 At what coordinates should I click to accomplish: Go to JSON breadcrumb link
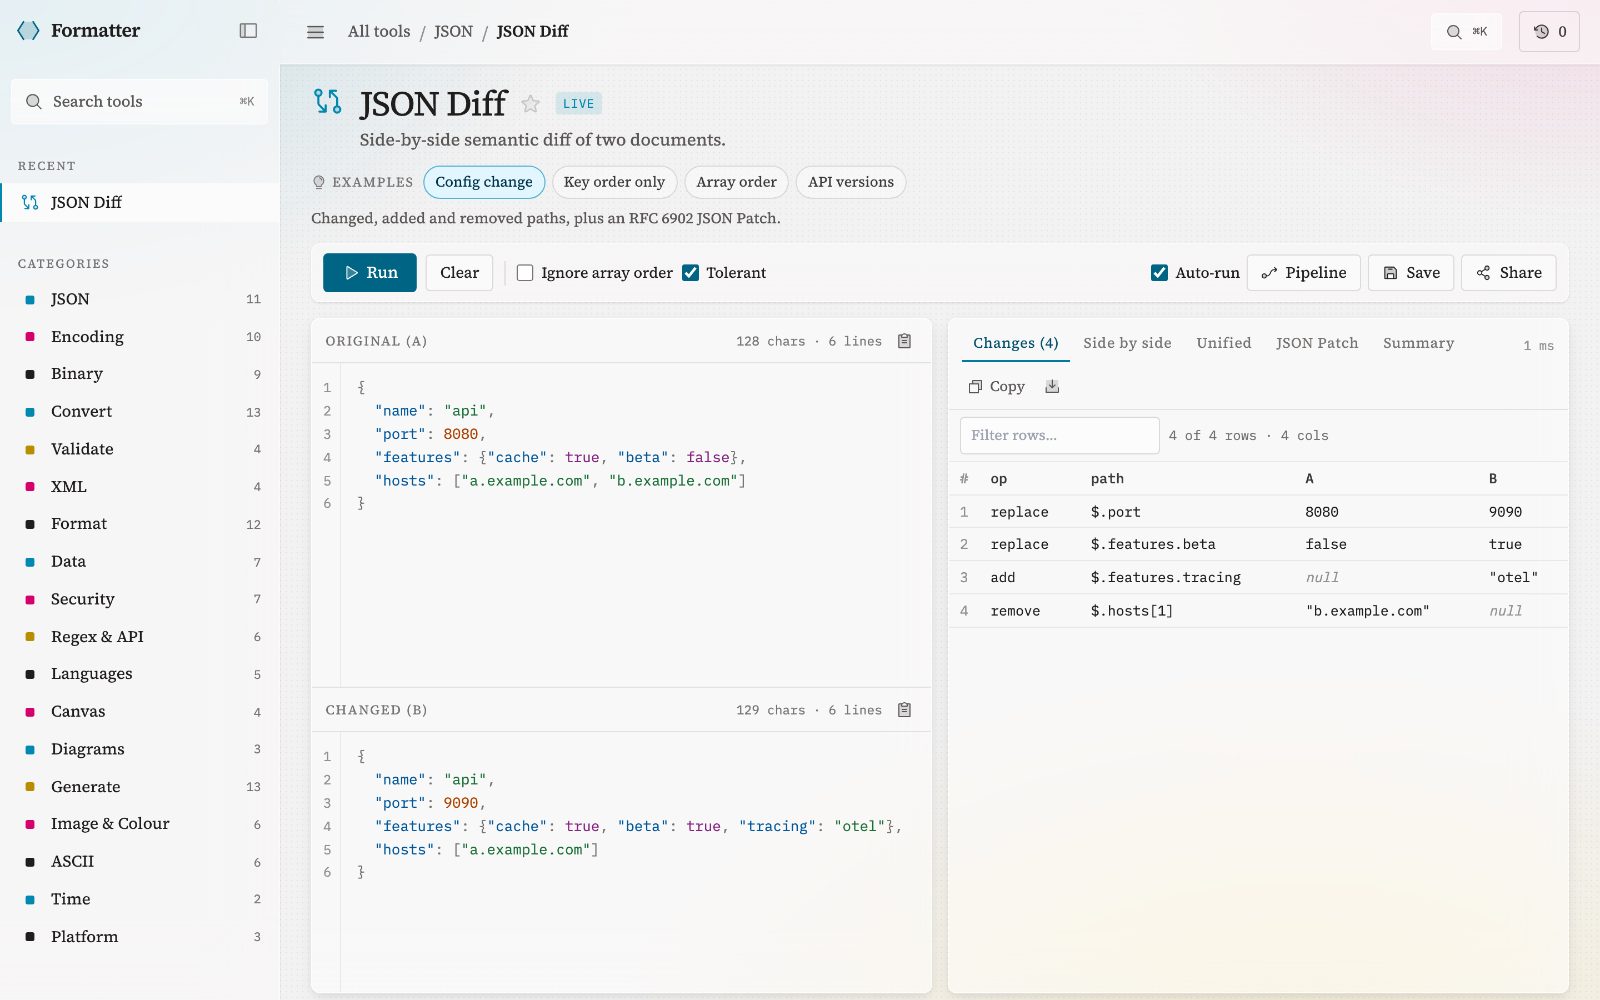(453, 32)
